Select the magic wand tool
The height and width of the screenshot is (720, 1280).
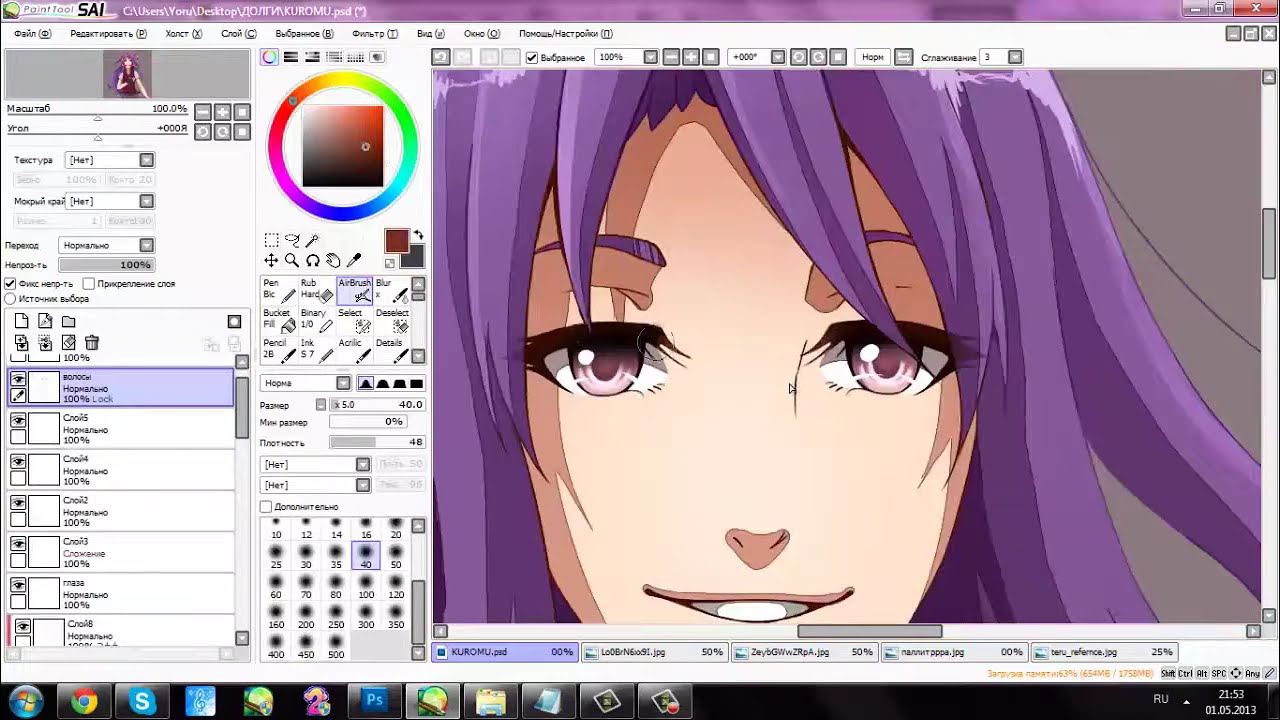click(x=313, y=240)
